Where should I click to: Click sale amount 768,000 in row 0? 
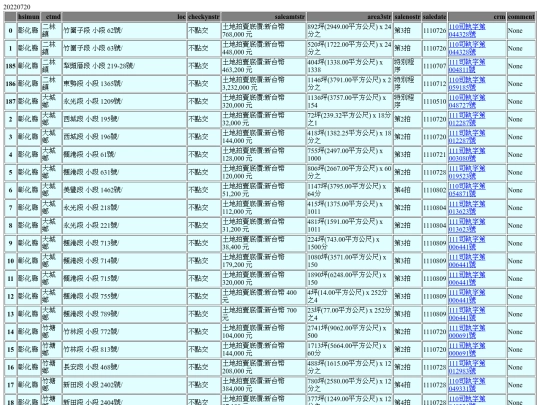263,30
